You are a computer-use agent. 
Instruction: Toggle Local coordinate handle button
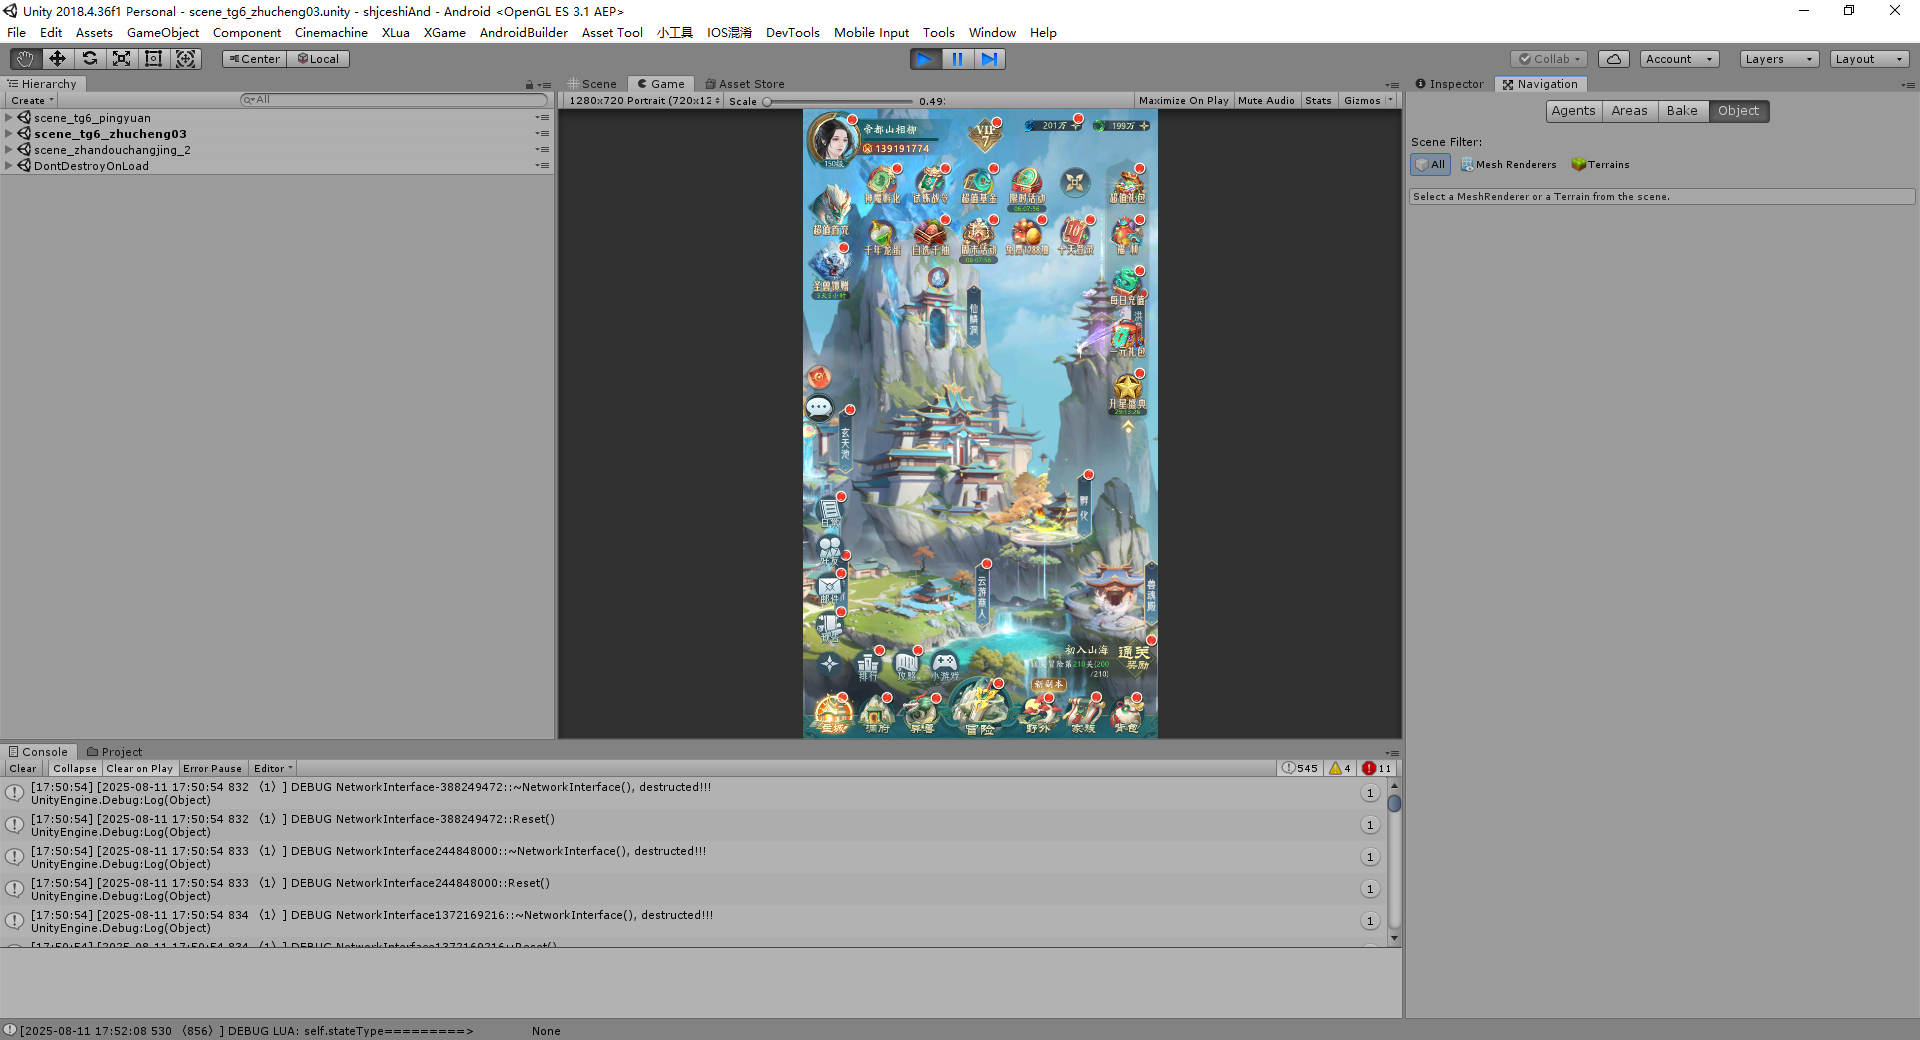(x=318, y=59)
